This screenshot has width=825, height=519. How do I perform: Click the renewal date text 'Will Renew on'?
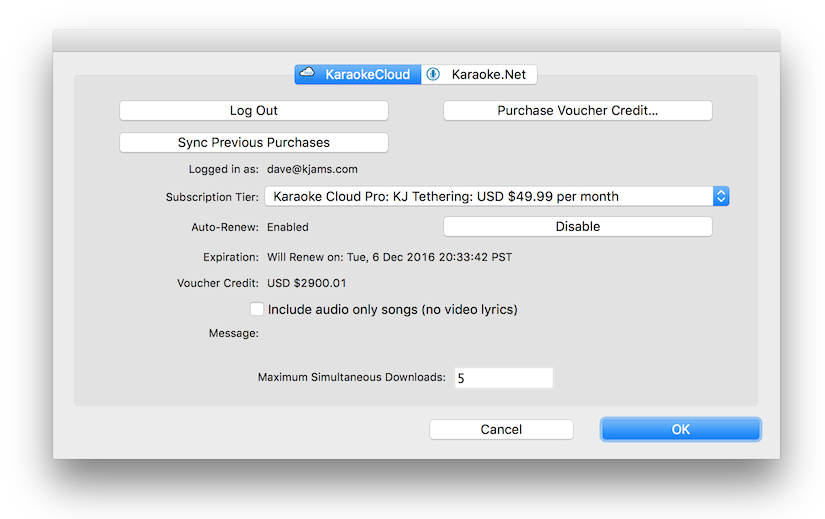coord(389,257)
